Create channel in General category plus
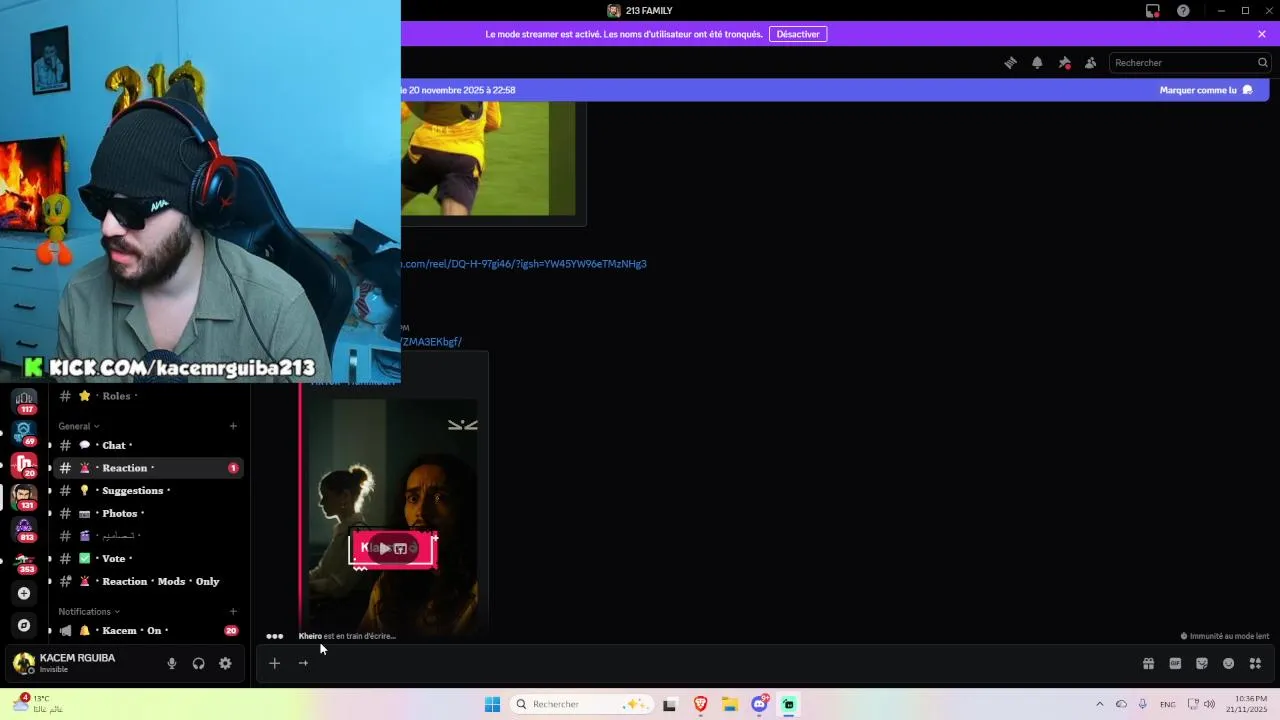This screenshot has height=720, width=1280. point(233,426)
